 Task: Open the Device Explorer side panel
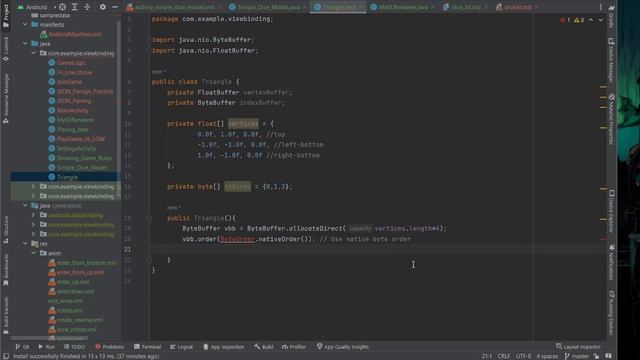pos(611,211)
